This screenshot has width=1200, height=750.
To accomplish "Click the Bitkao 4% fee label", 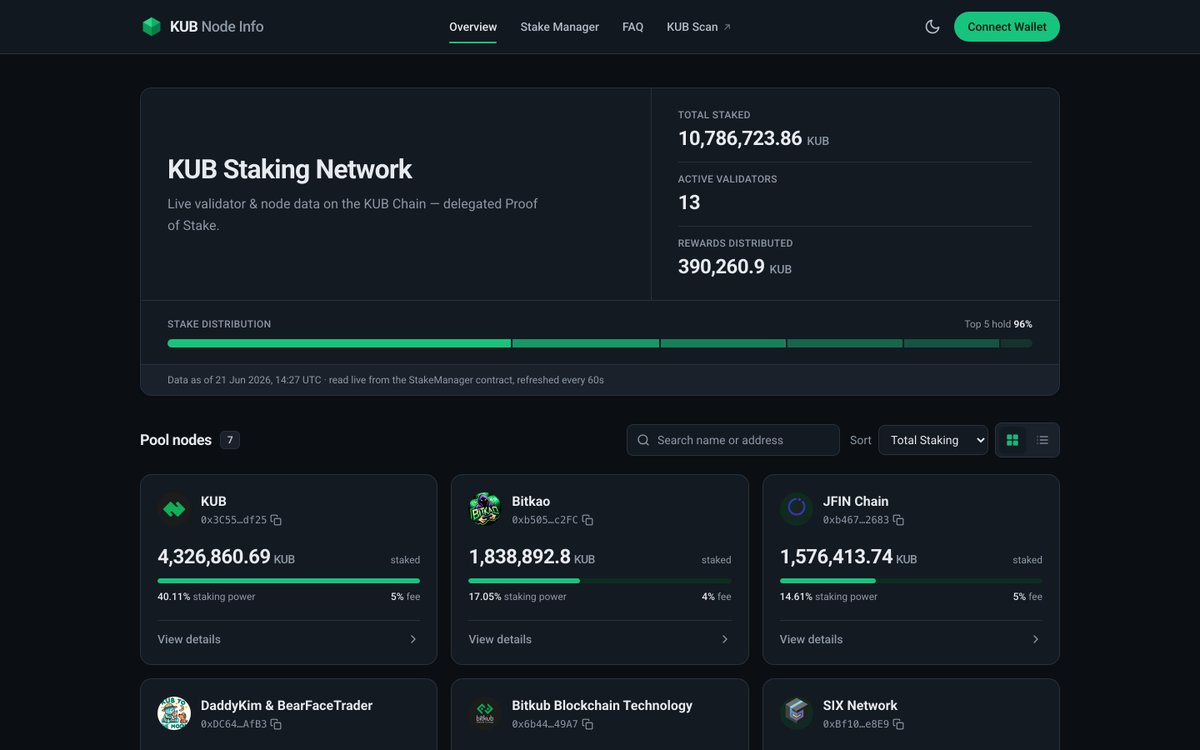I will click(x=716, y=597).
